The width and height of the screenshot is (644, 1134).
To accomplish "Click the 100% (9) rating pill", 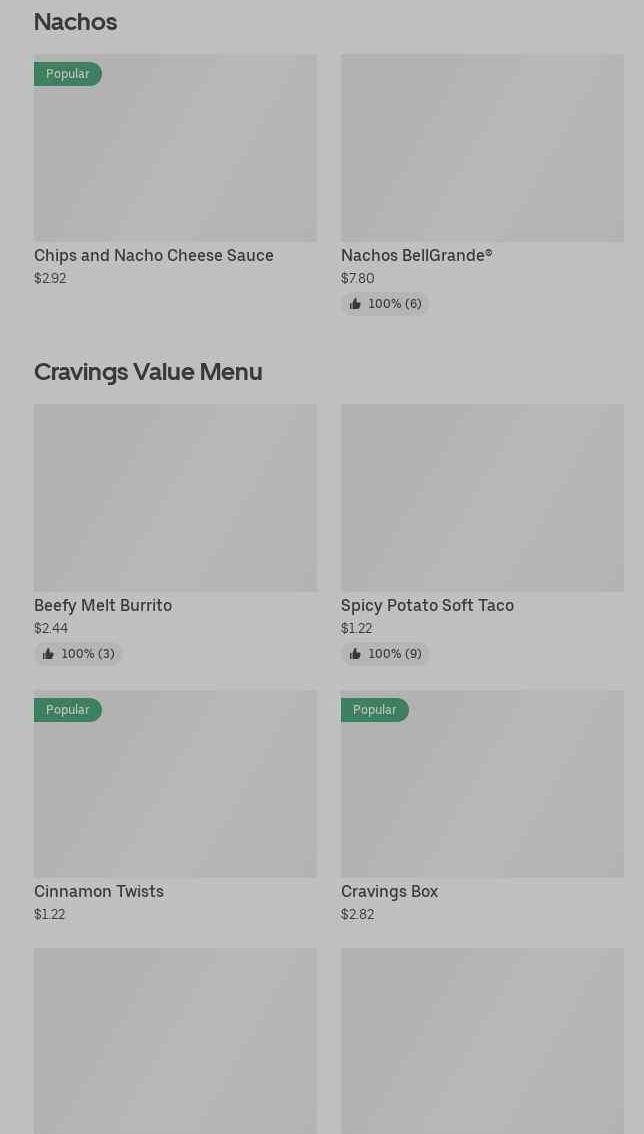I will [x=386, y=654].
